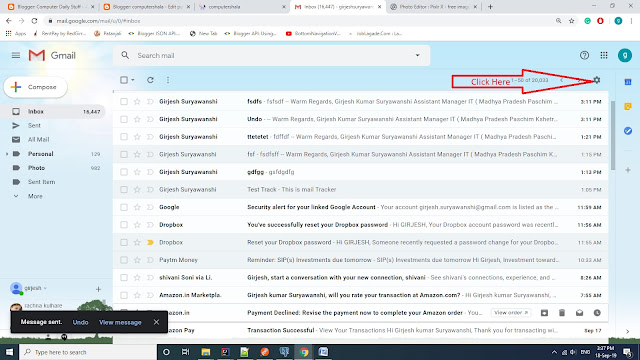This screenshot has height=360, width=640.
Task: Select checkbox for Undo email
Action: 124,119
